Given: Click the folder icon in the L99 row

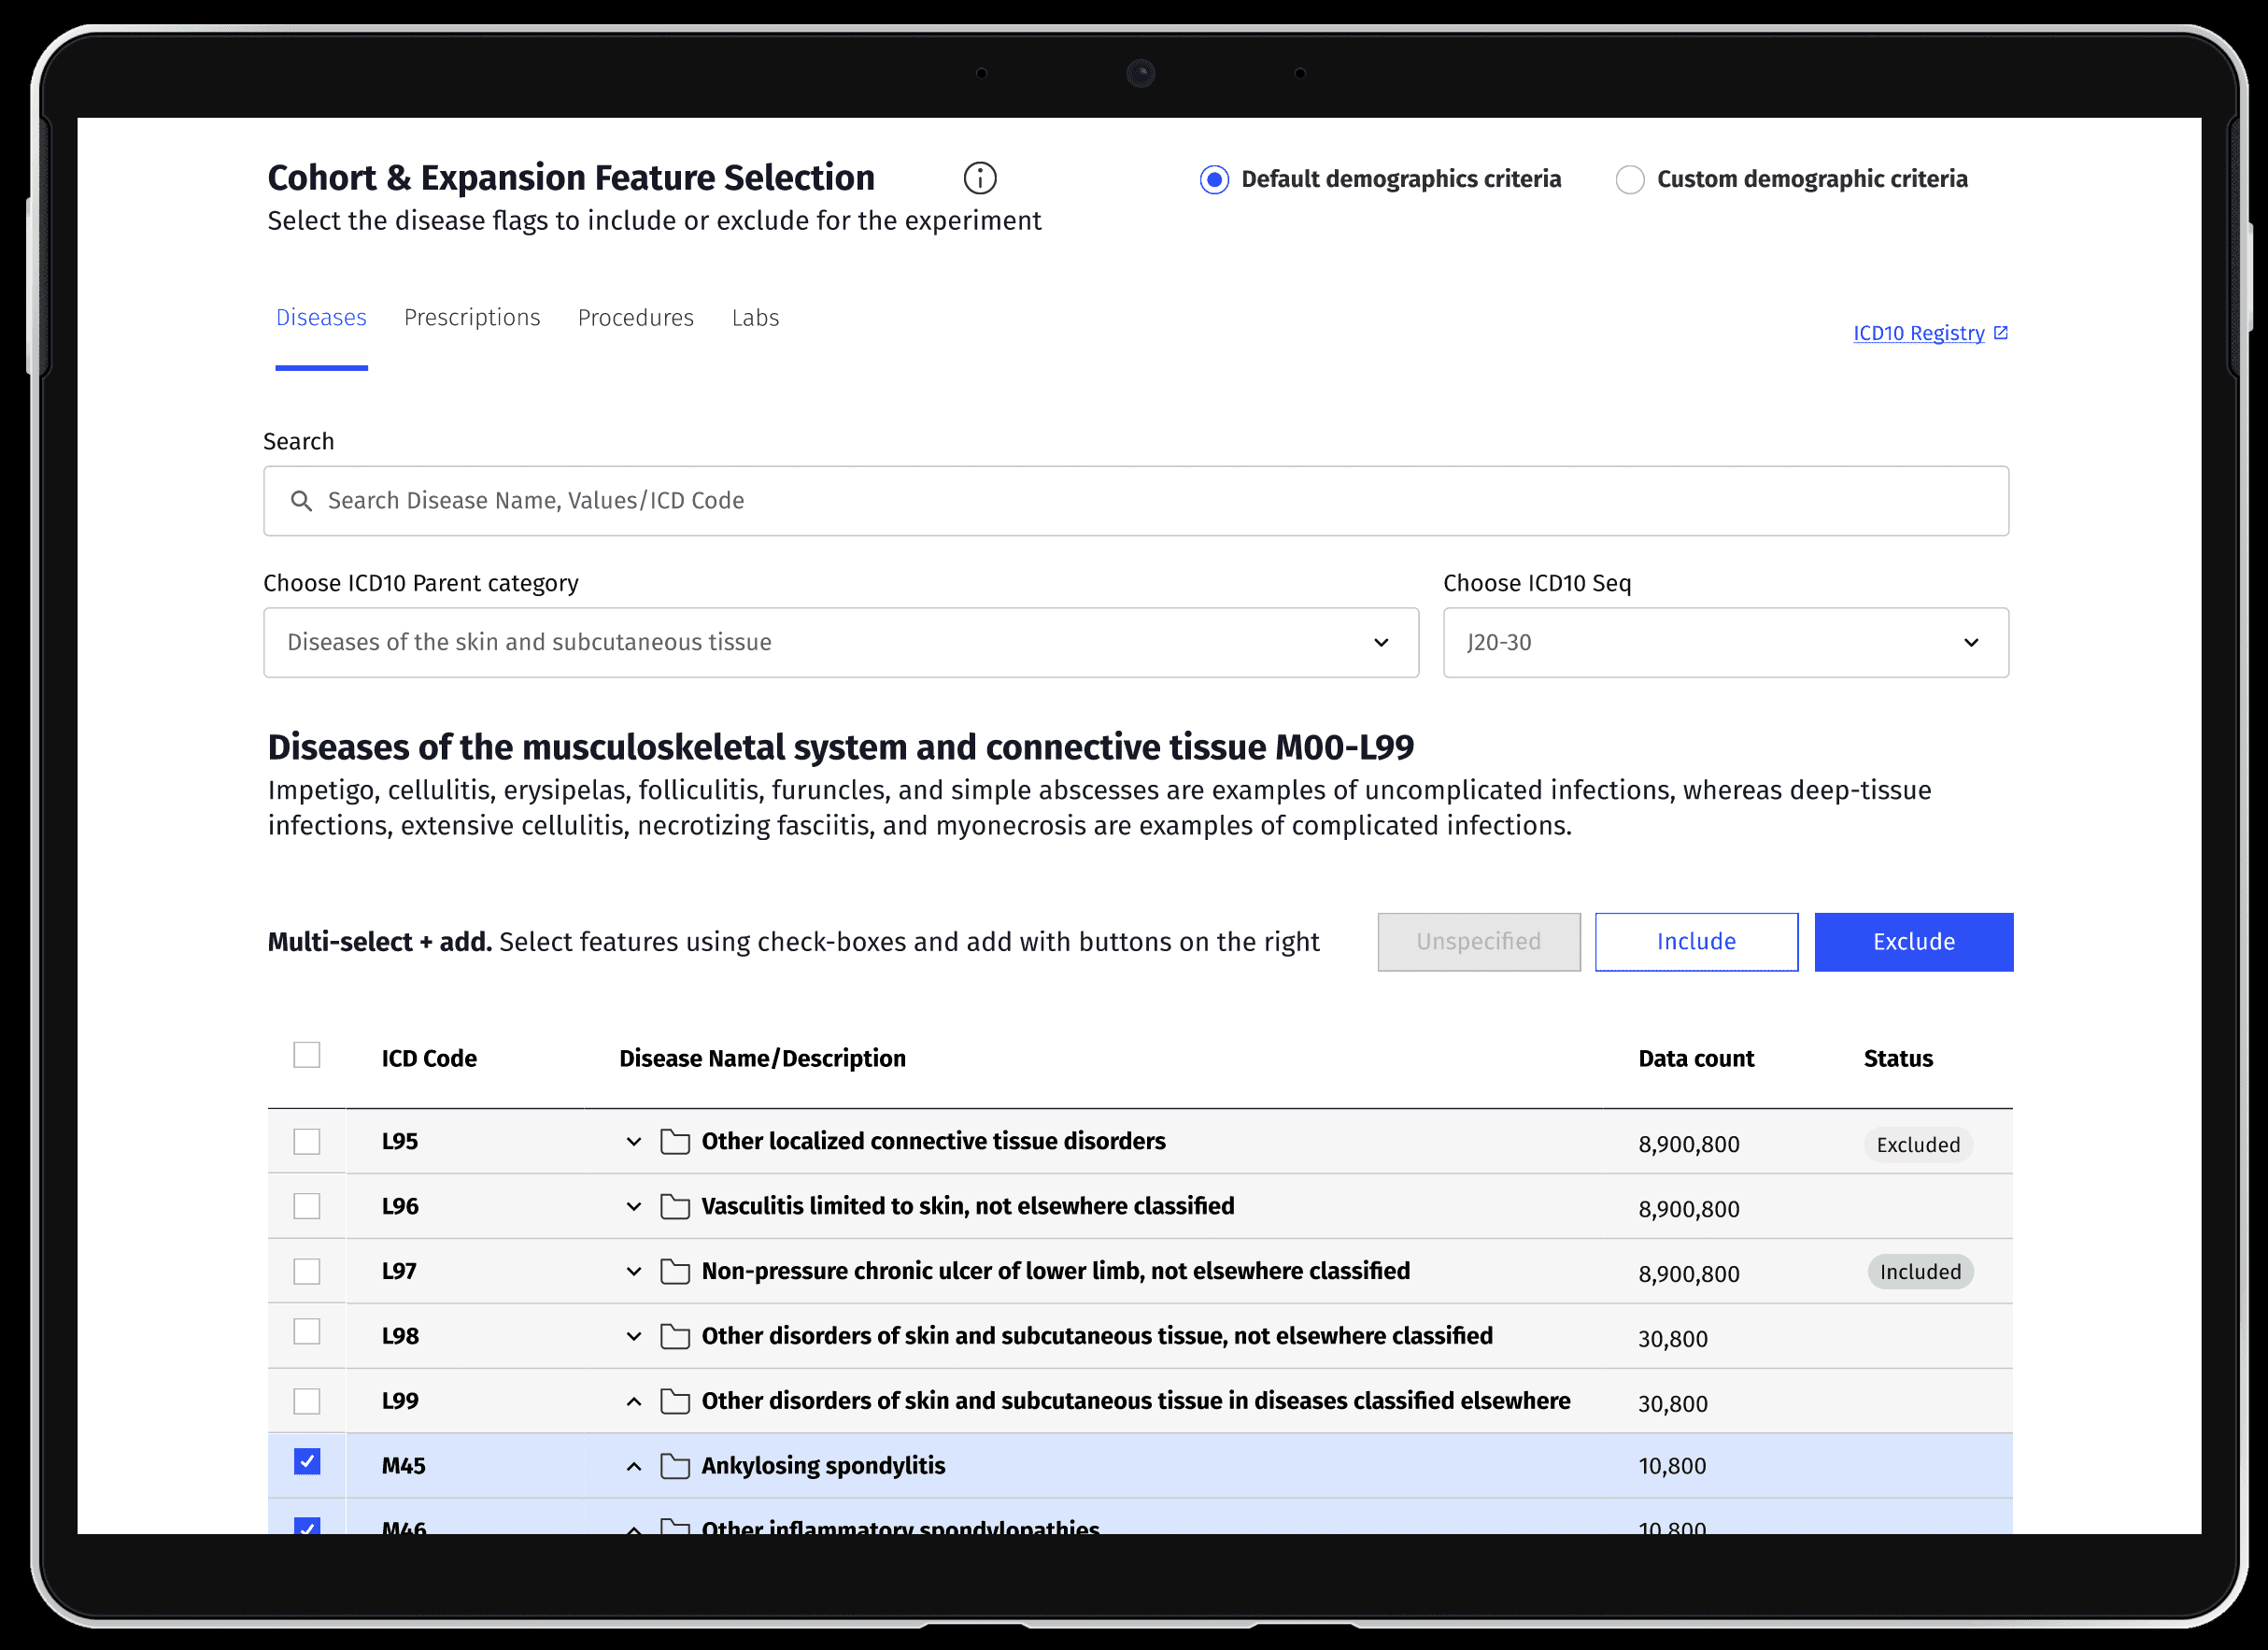Looking at the screenshot, I should coord(675,1401).
